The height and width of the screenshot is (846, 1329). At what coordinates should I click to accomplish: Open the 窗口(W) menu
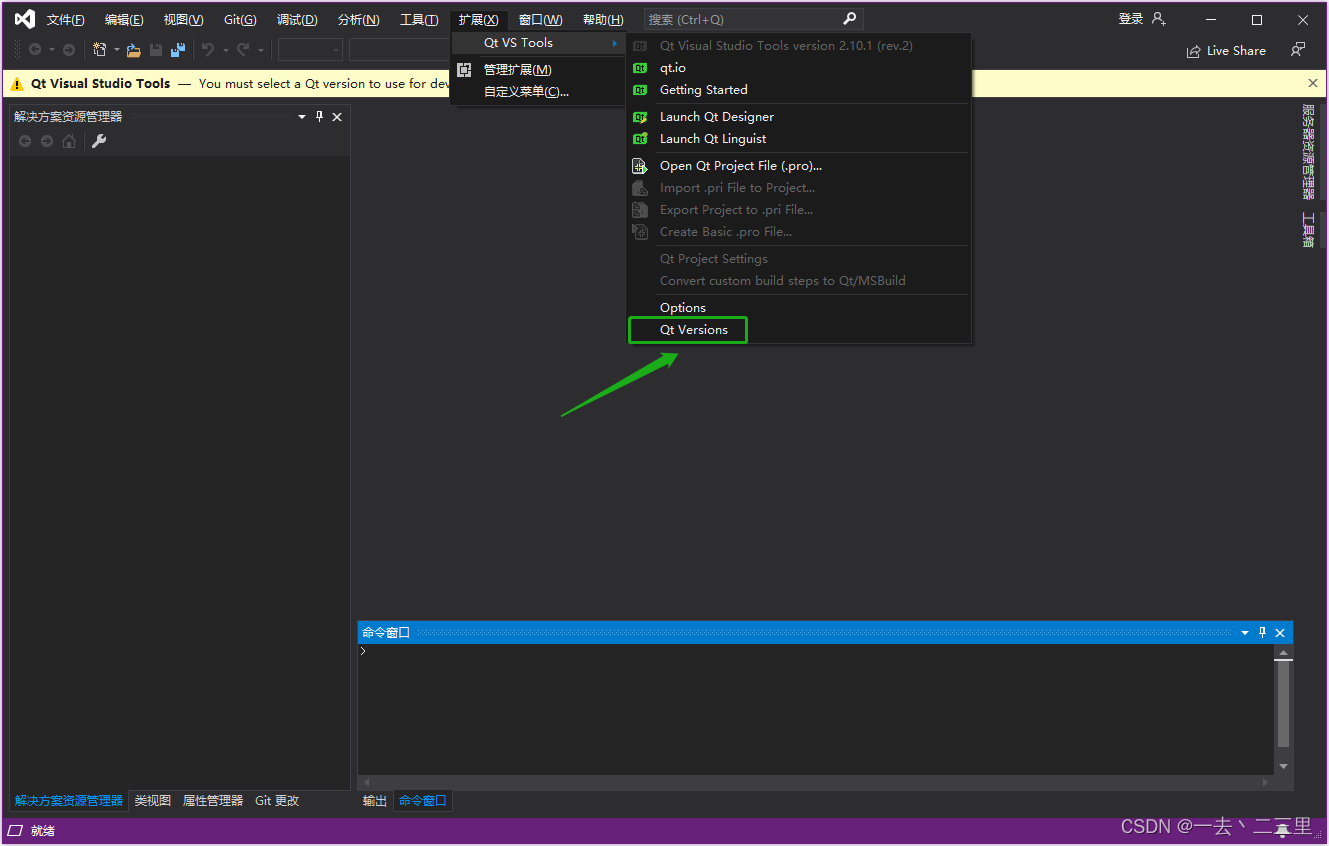[x=540, y=20]
